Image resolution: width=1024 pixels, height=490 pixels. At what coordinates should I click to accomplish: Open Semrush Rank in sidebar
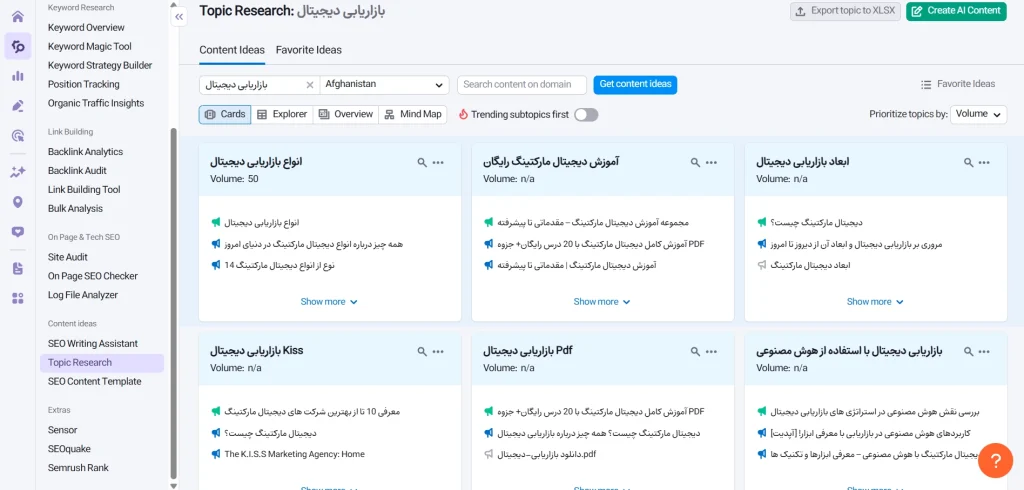[x=78, y=468]
